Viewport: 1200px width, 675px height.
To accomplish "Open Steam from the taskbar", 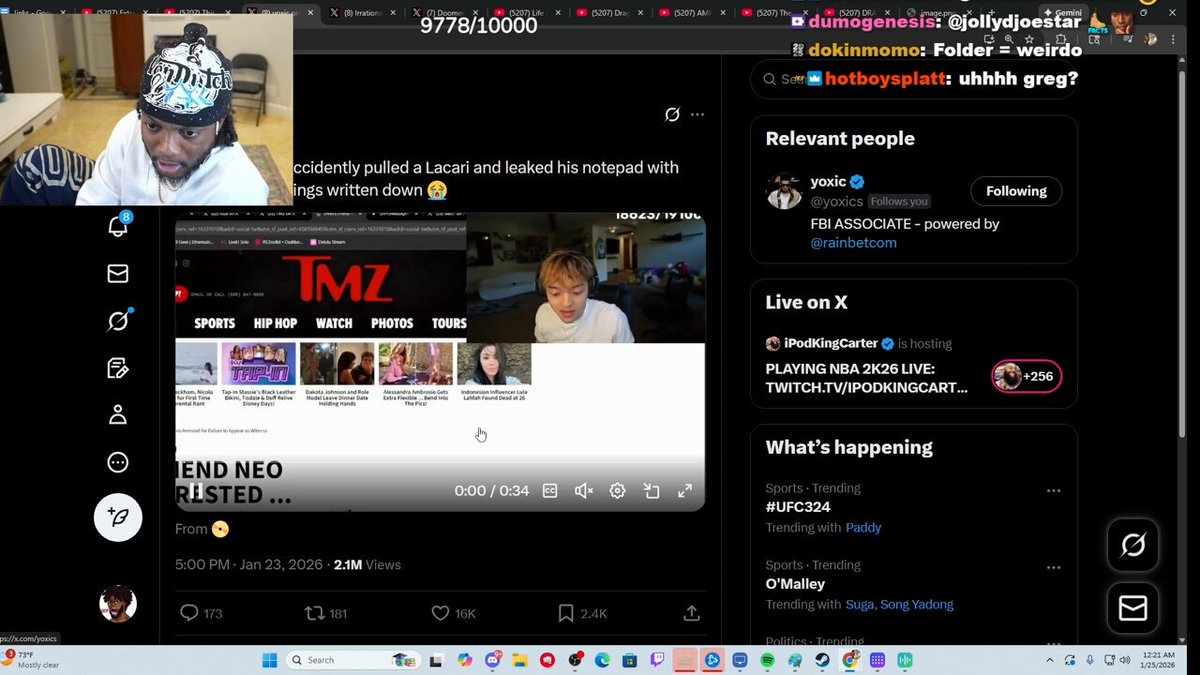I will 822,660.
